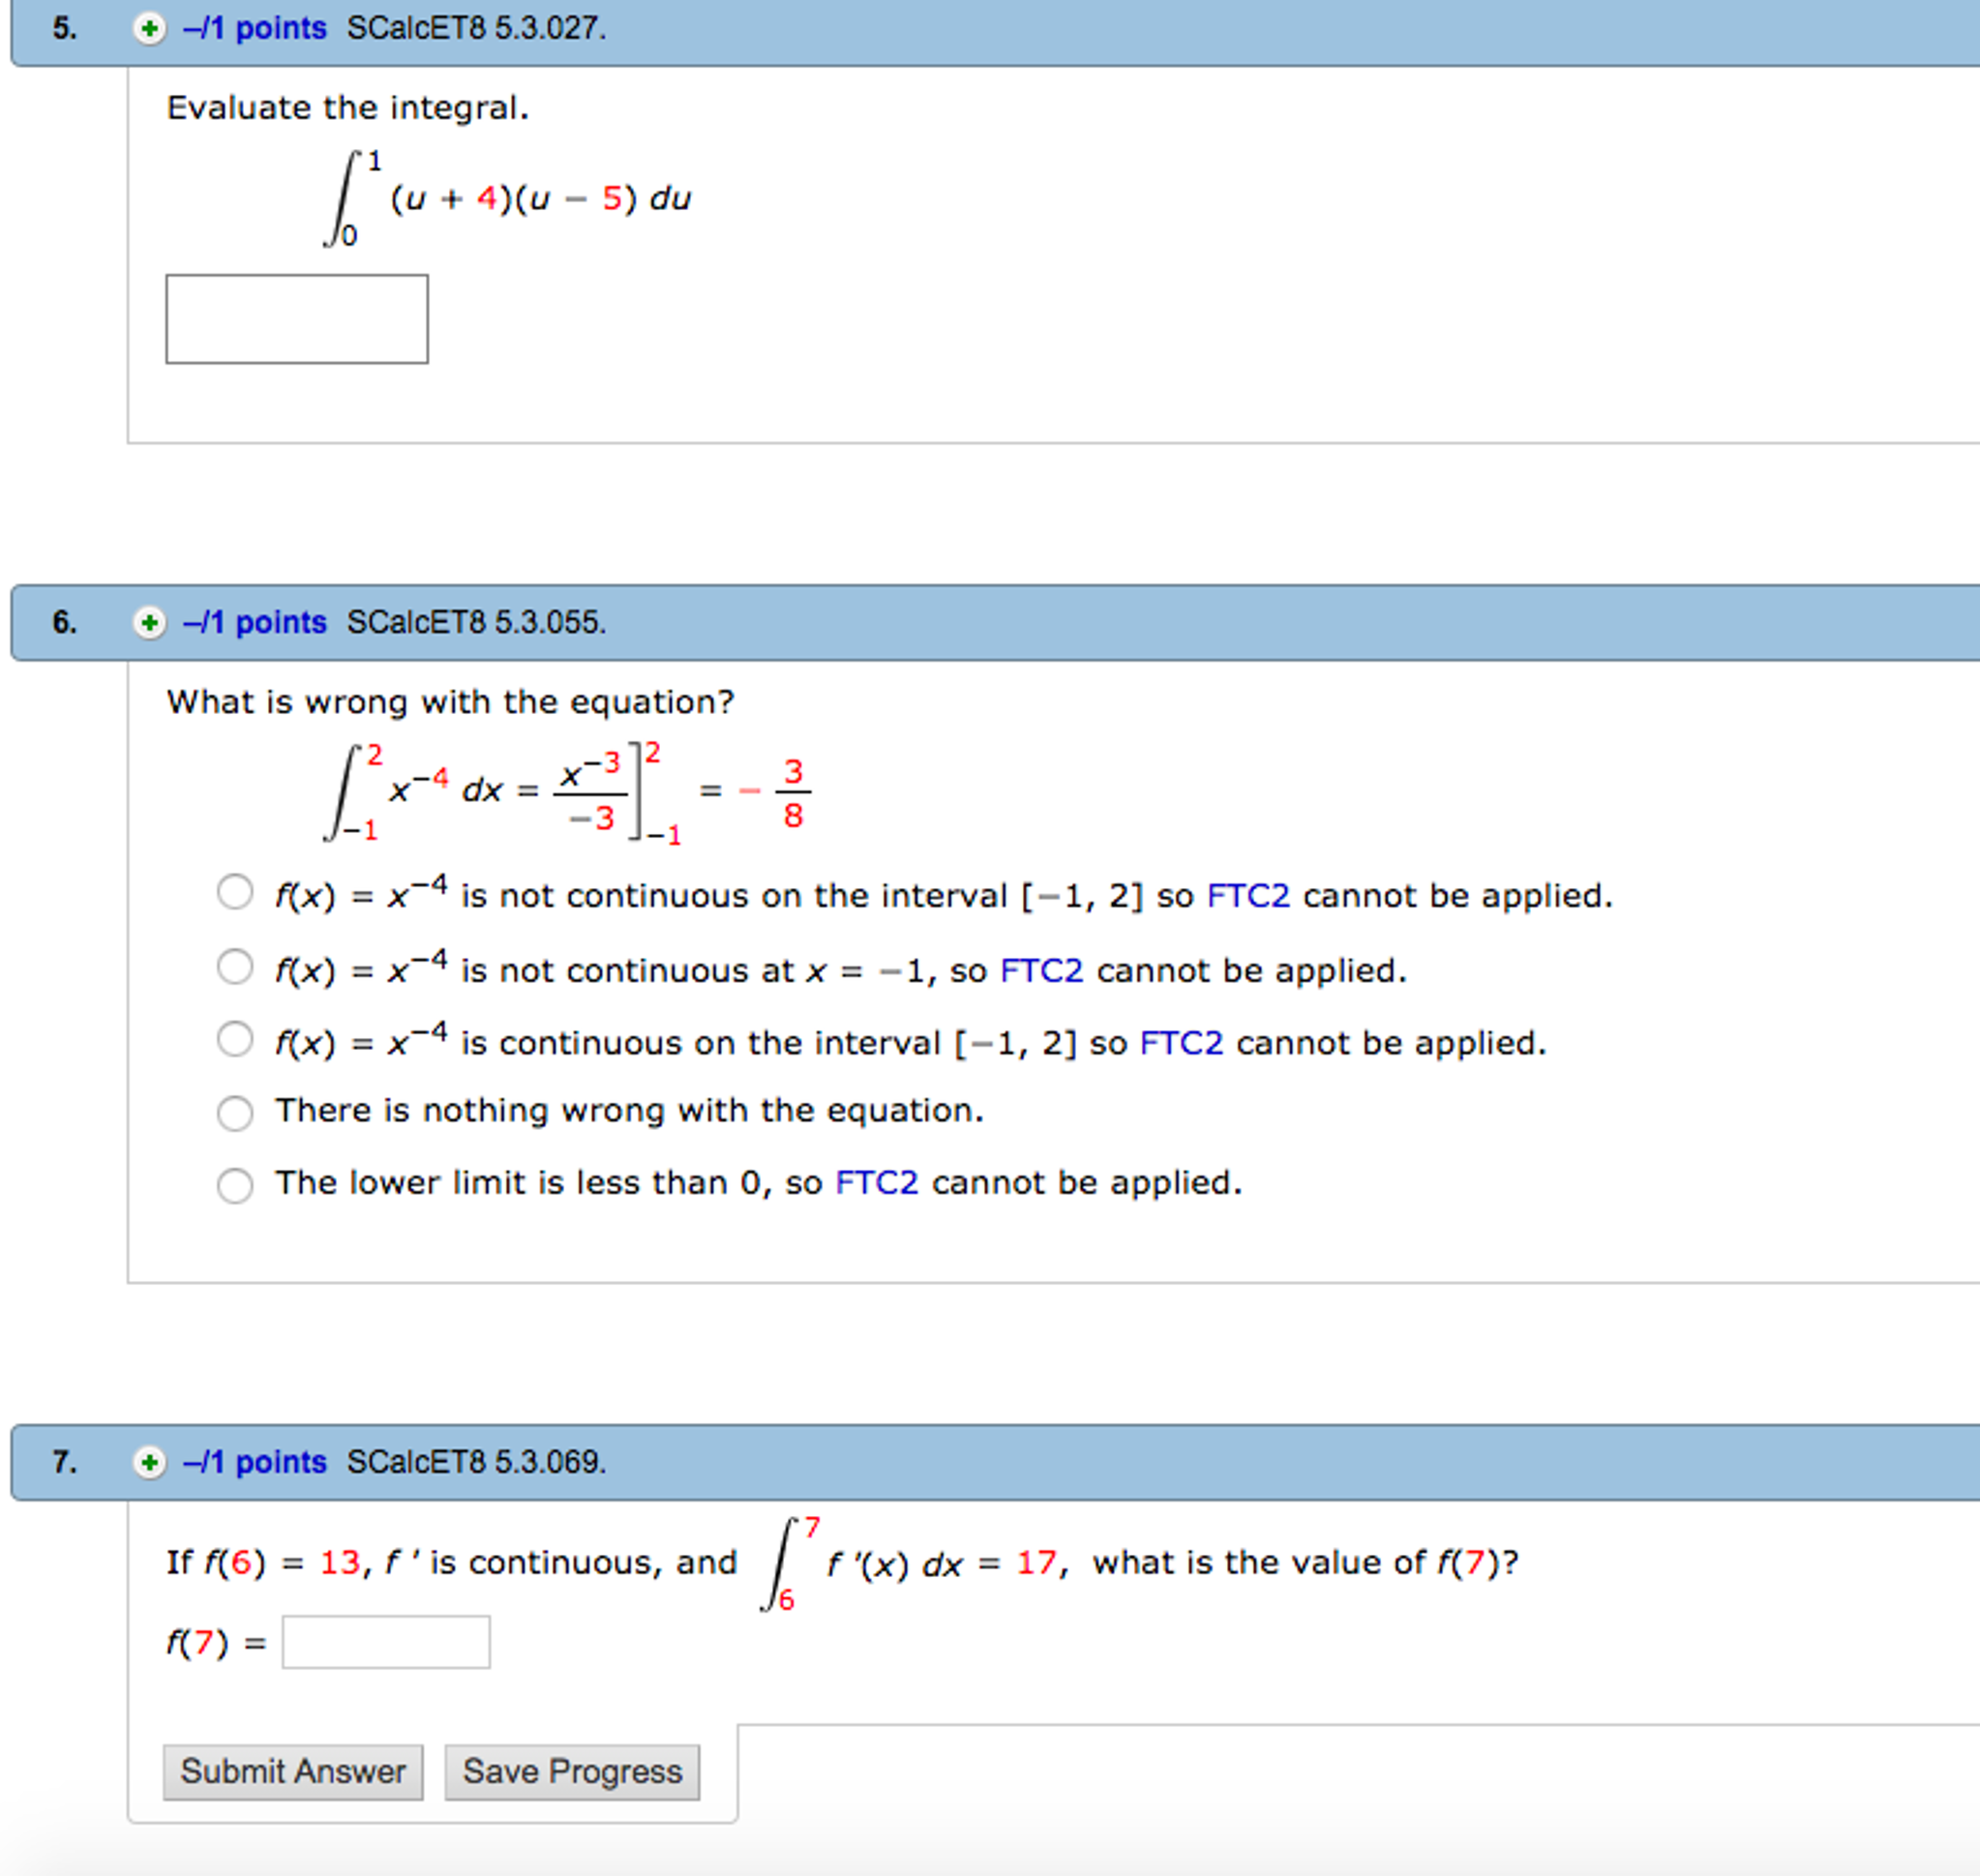This screenshot has height=1876, width=1980.
Task: Click the answer box for question 5 integral
Action: [x=297, y=319]
